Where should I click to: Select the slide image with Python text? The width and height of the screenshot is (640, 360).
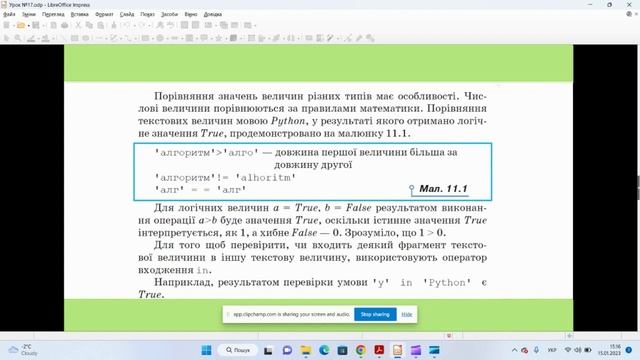pyautogui.click(x=318, y=188)
